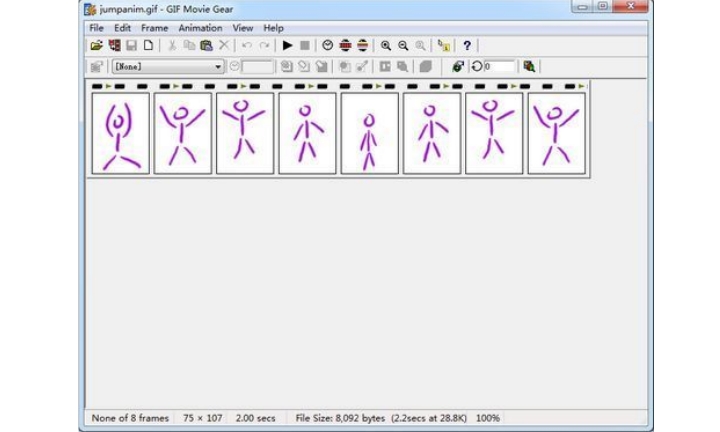Select the eighth frame thumbnail
The width and height of the screenshot is (720, 432).
[557, 134]
